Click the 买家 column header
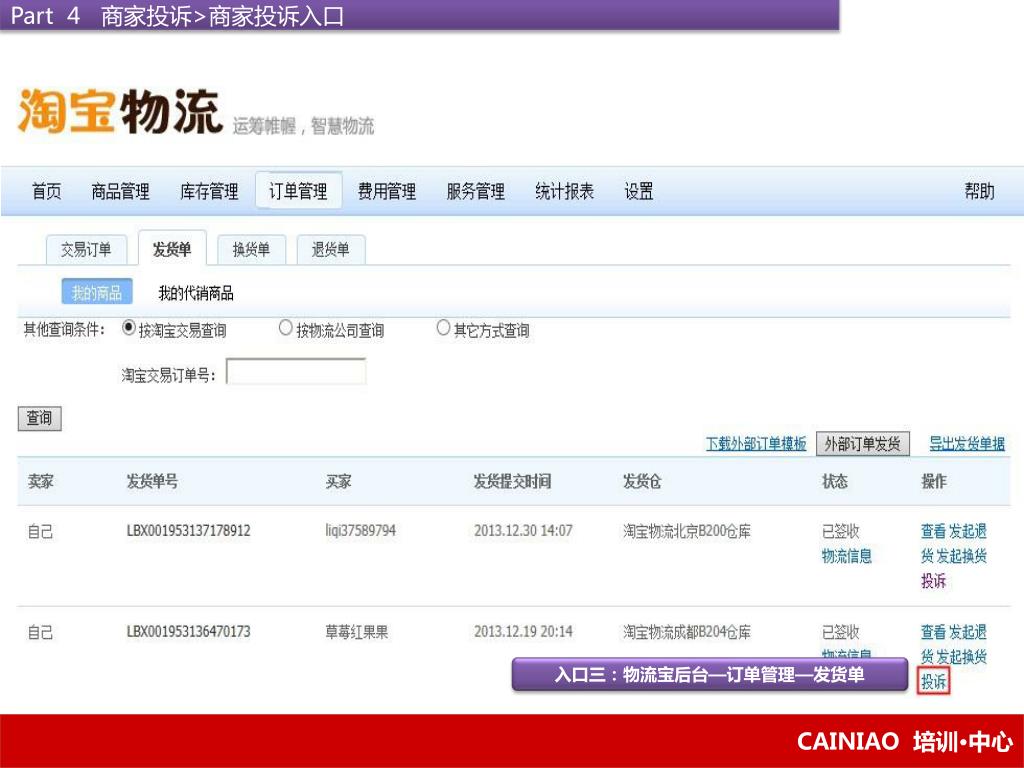The height and width of the screenshot is (768, 1024). point(338,482)
